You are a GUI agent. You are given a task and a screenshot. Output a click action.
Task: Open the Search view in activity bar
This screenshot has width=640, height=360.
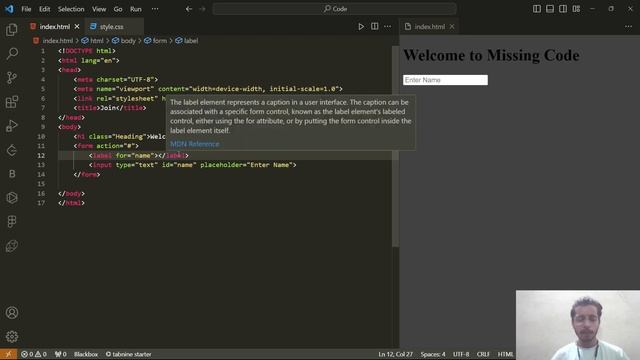point(12,53)
